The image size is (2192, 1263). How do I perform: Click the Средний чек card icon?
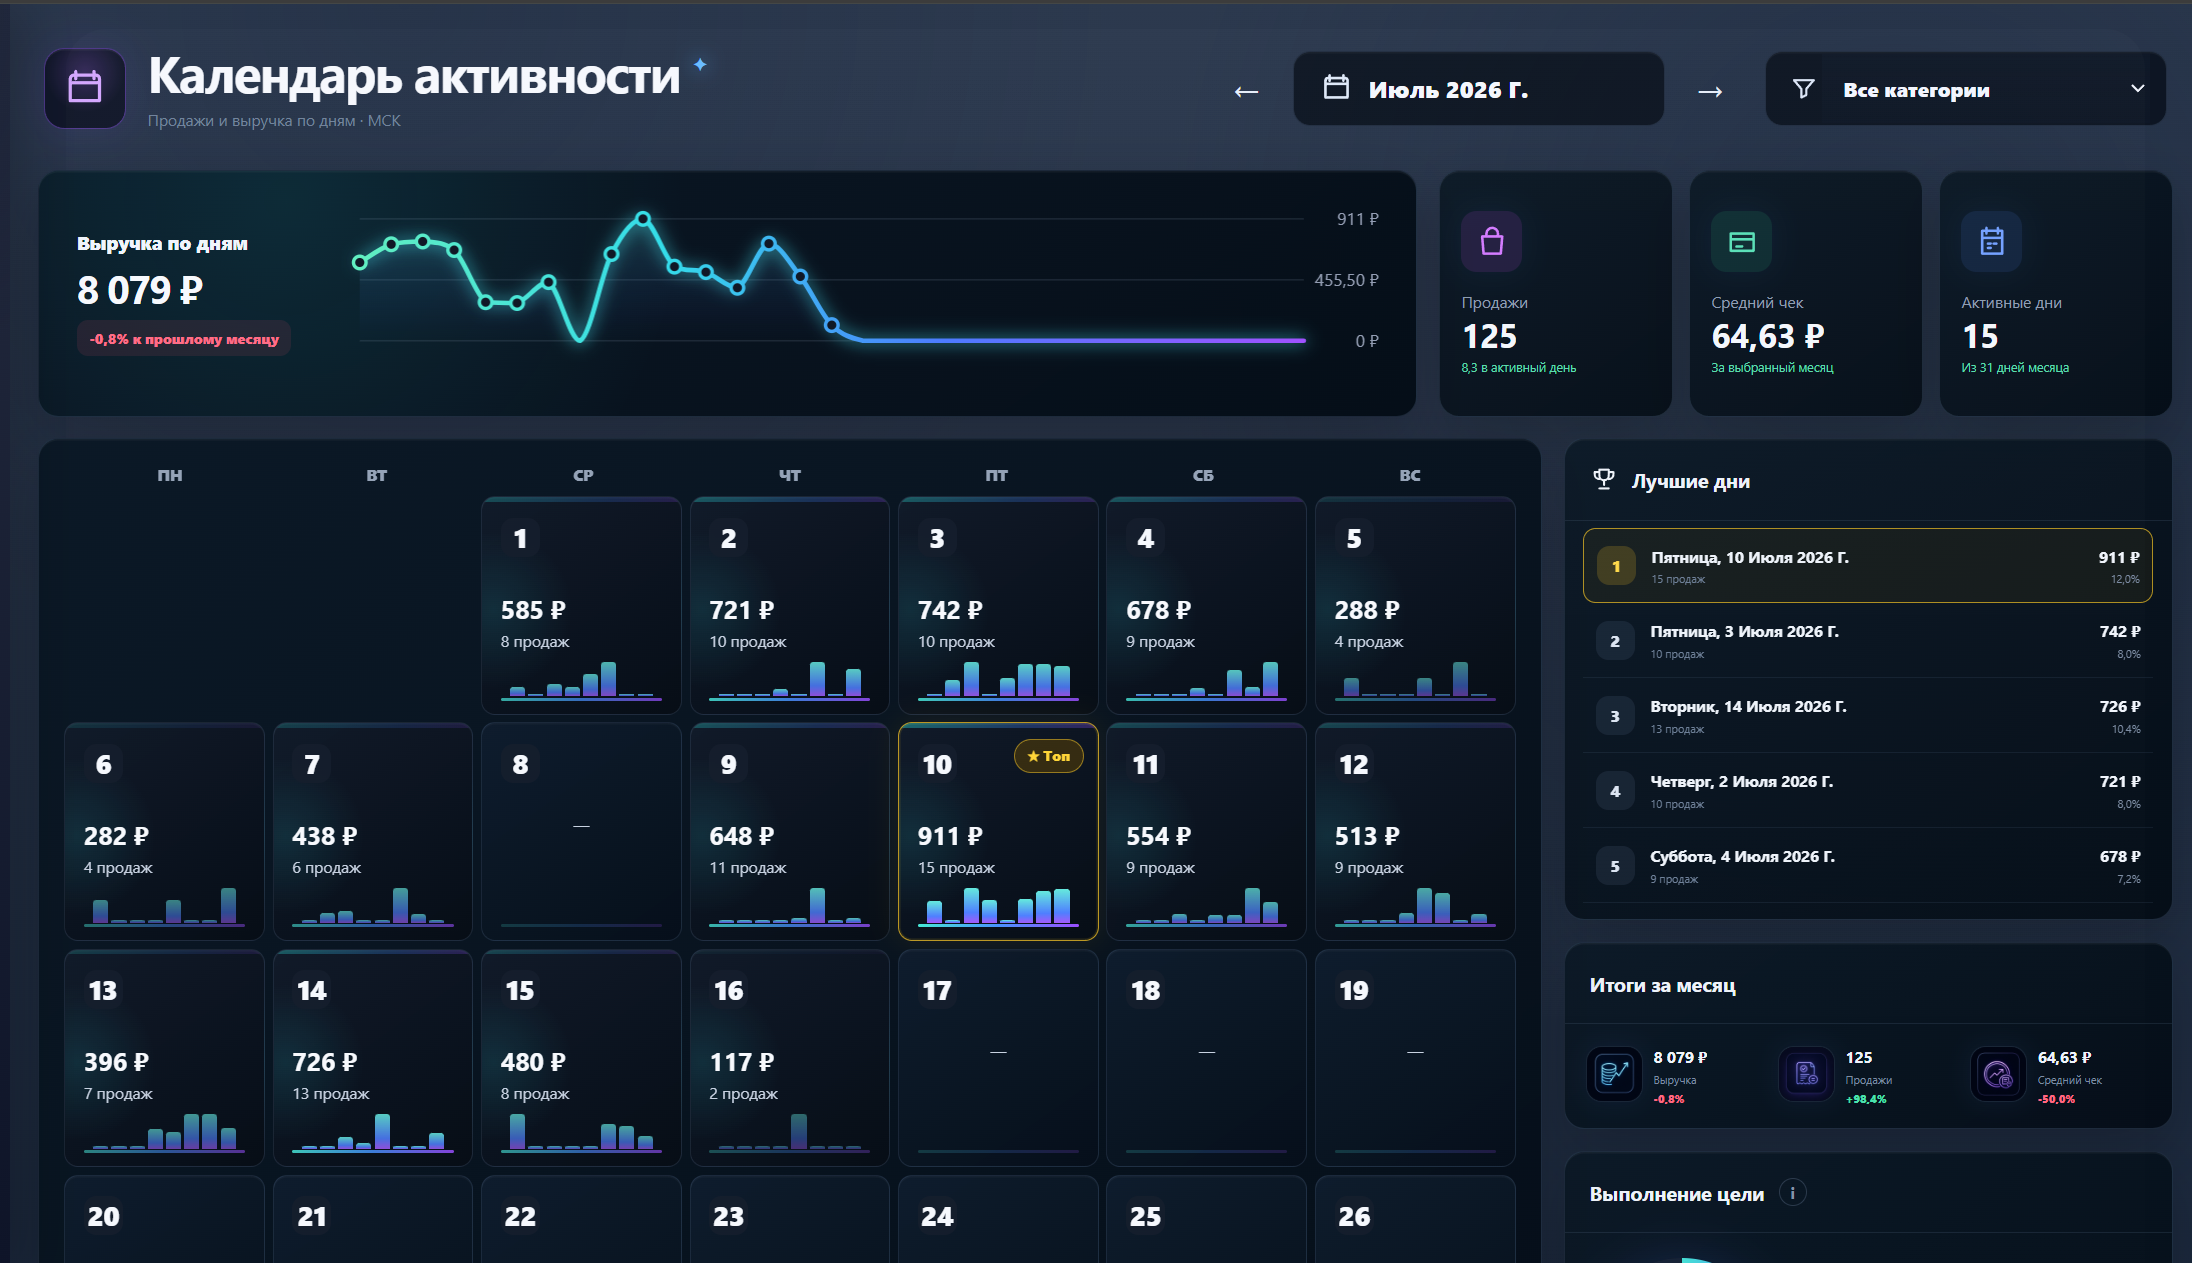point(1741,241)
